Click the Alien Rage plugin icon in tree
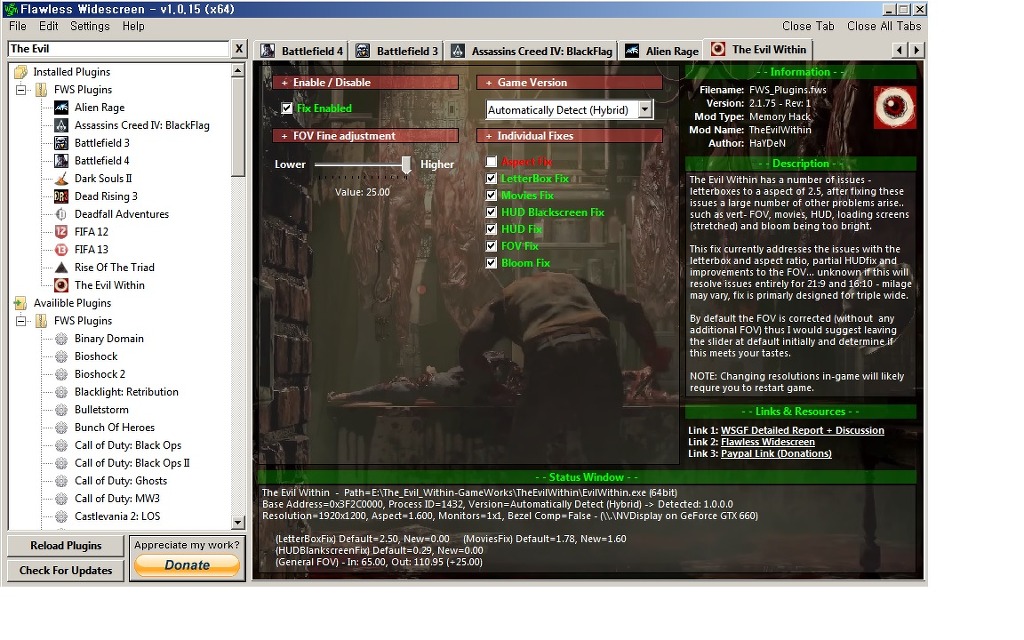 click(x=61, y=108)
